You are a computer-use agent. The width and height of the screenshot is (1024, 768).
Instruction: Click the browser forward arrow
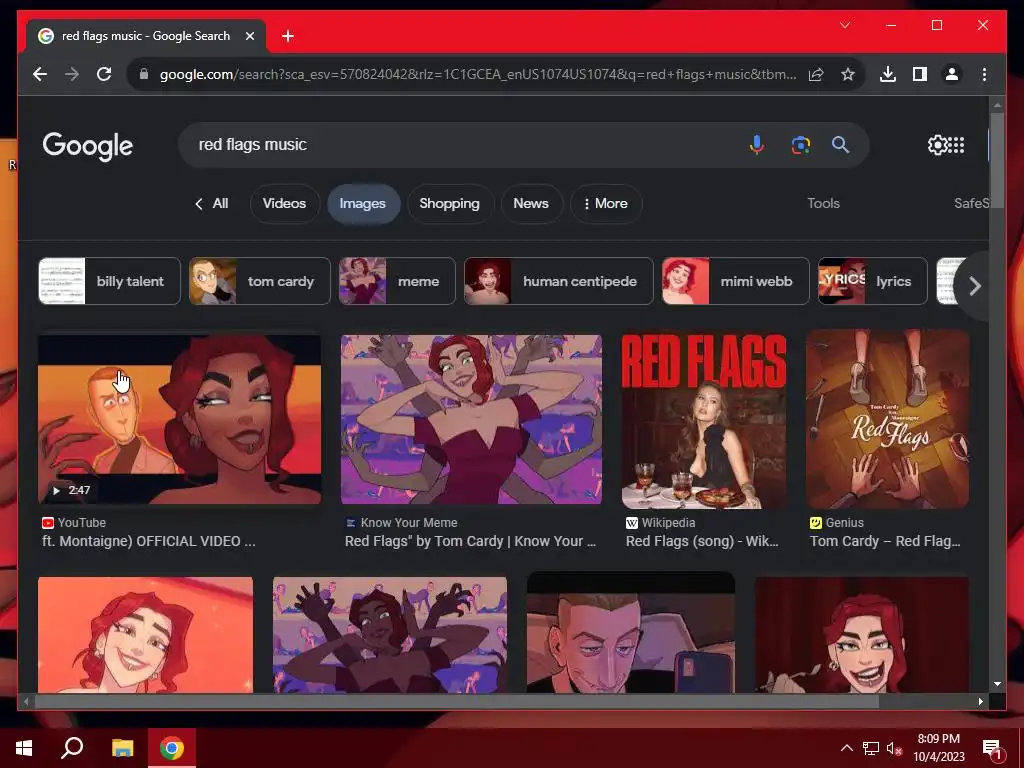72,74
